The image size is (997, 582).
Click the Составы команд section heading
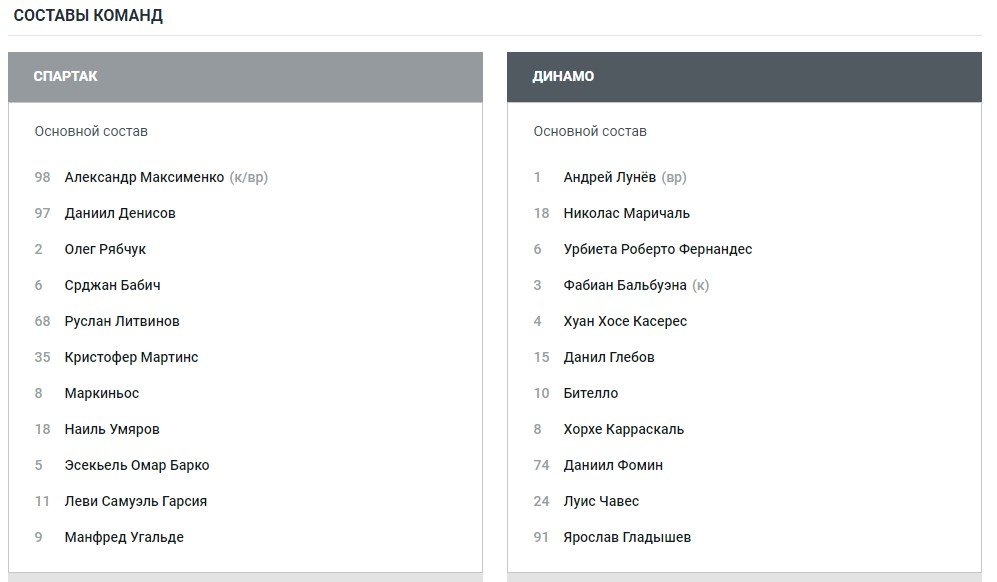88,16
